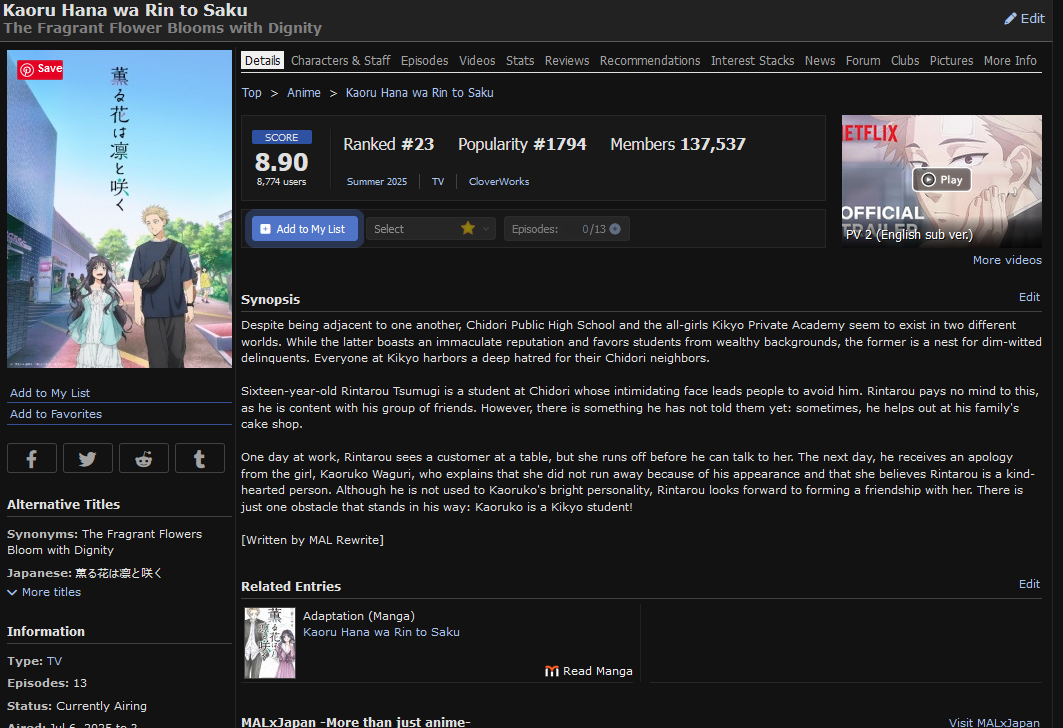Image resolution: width=1063 pixels, height=728 pixels.
Task: Click the Pinterest Save button on the poster
Action: 40,69
